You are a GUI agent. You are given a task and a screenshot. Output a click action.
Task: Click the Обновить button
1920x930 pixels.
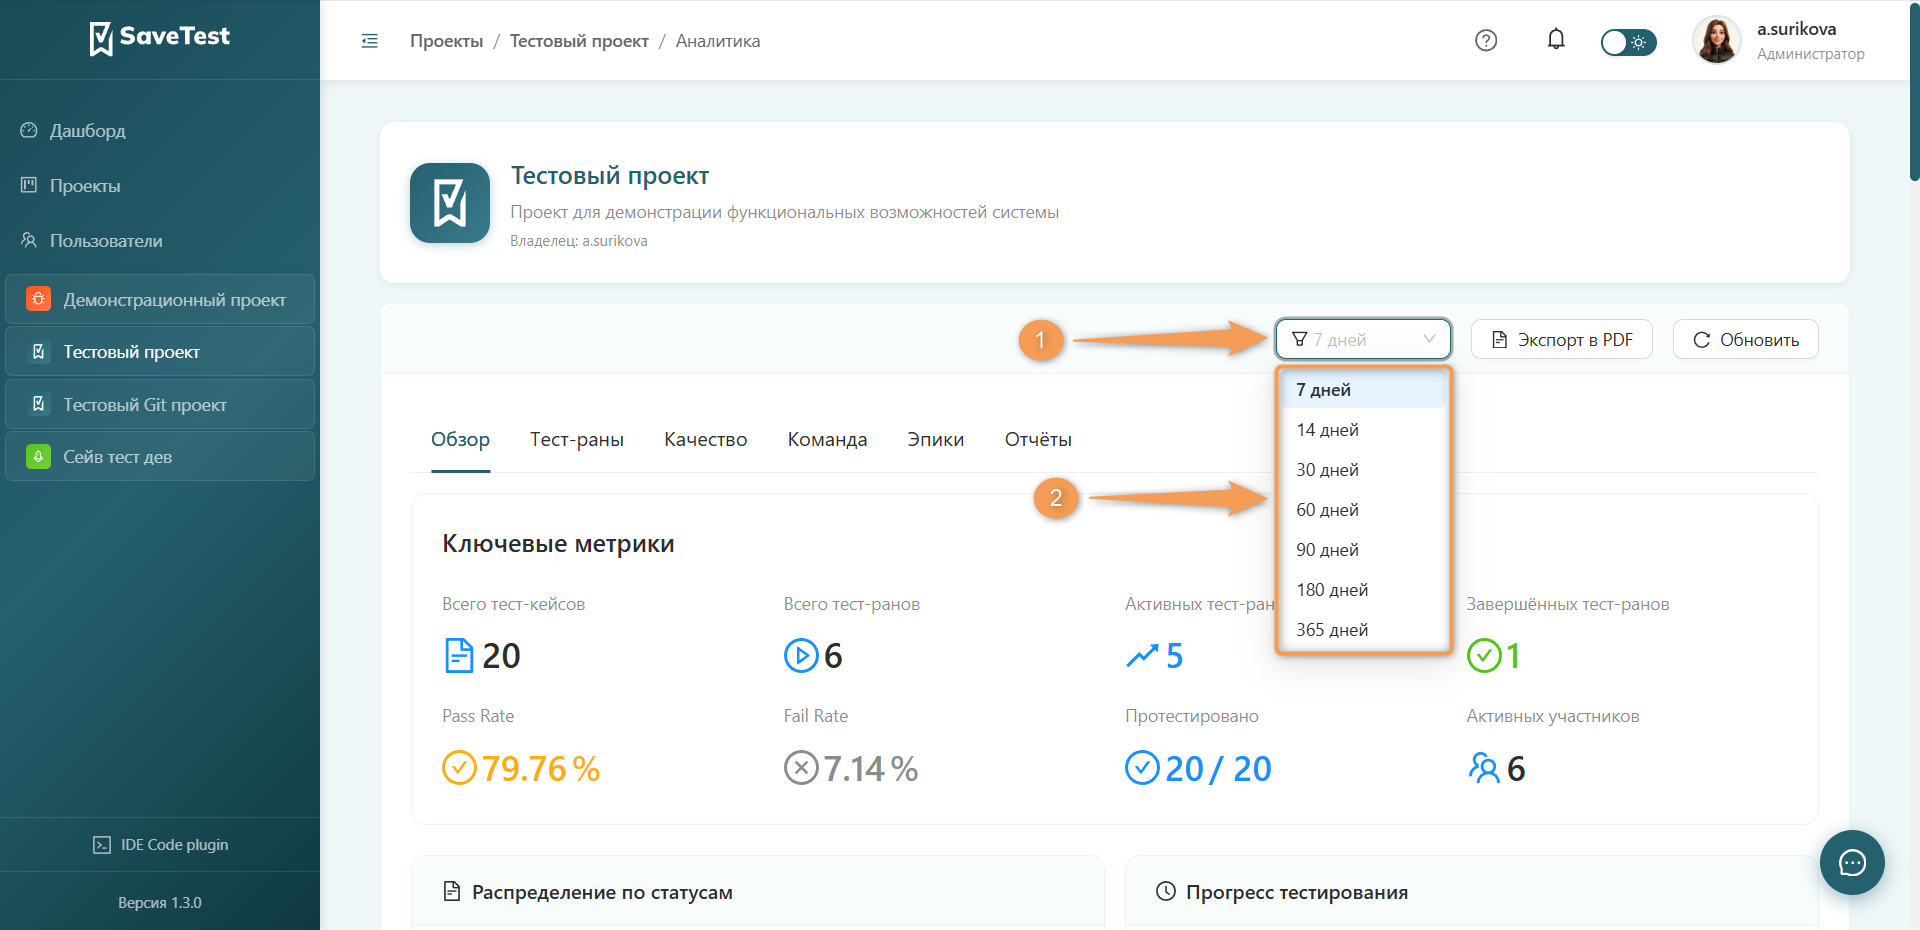click(x=1745, y=339)
